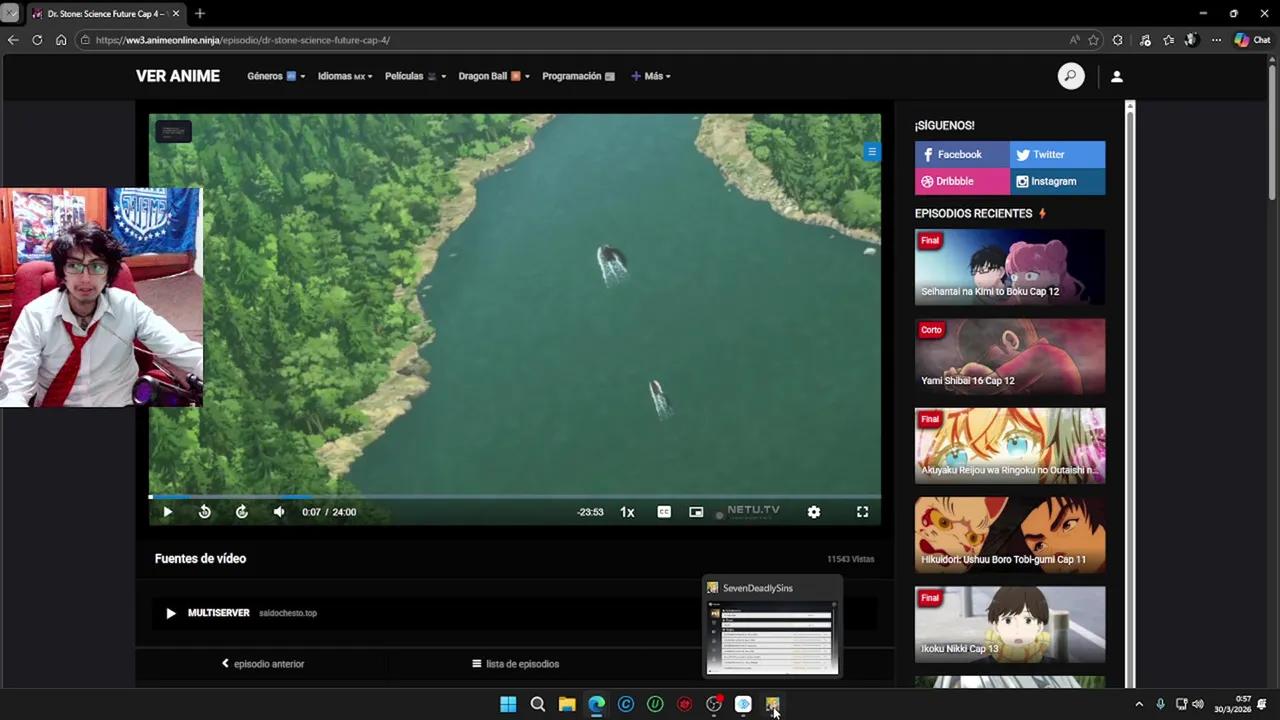Select the Dr. Stone Science Future tab
This screenshot has width=1280, height=720.
(x=105, y=13)
